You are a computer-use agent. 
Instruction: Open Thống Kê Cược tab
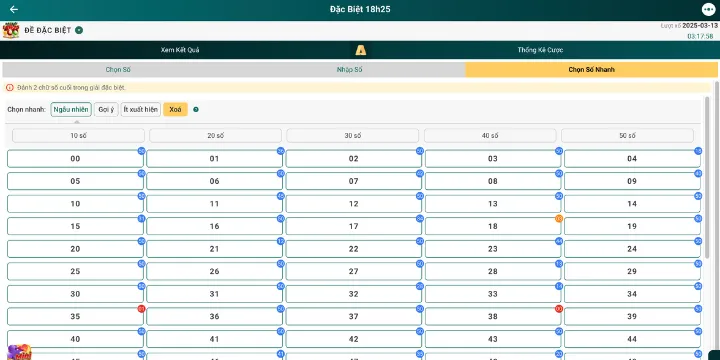click(540, 50)
